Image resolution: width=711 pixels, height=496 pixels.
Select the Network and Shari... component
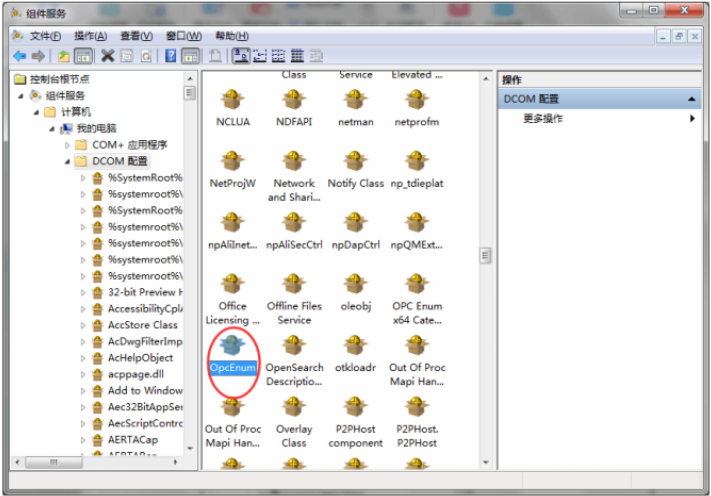[294, 176]
